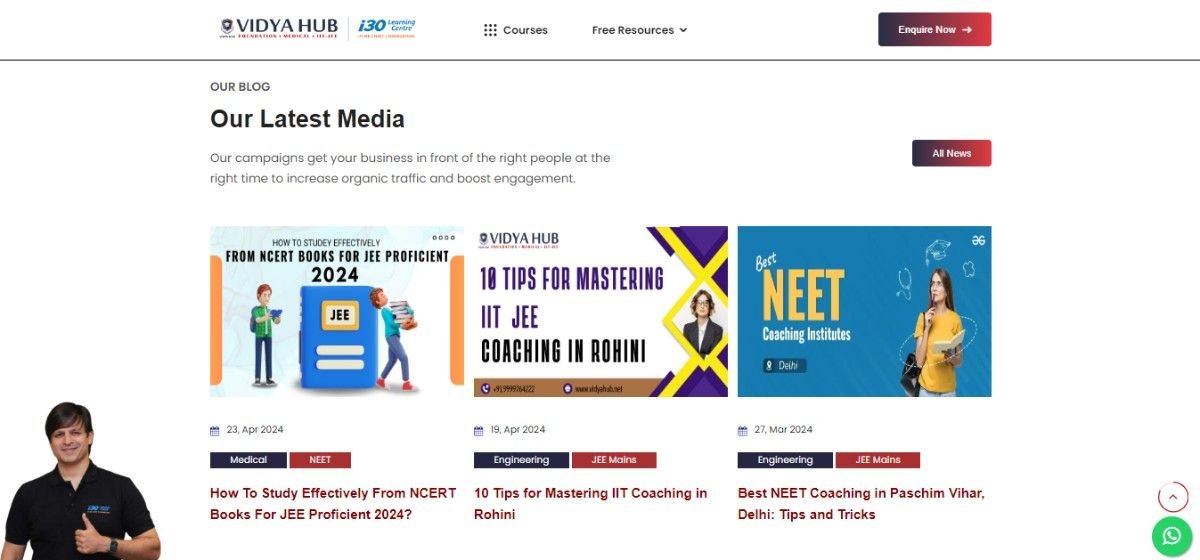Screen dimensions: 1200x560
Task: Click the All News button
Action: tap(951, 153)
